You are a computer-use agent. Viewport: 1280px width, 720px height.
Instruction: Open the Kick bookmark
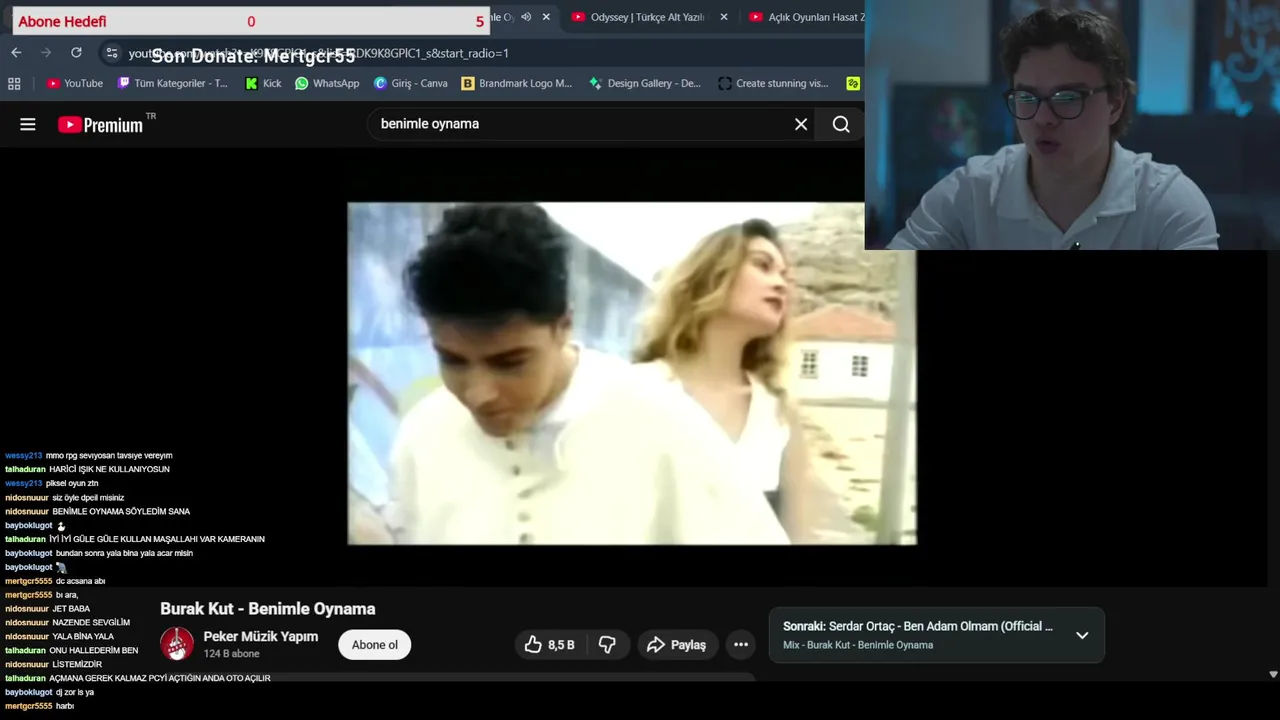[x=263, y=84]
